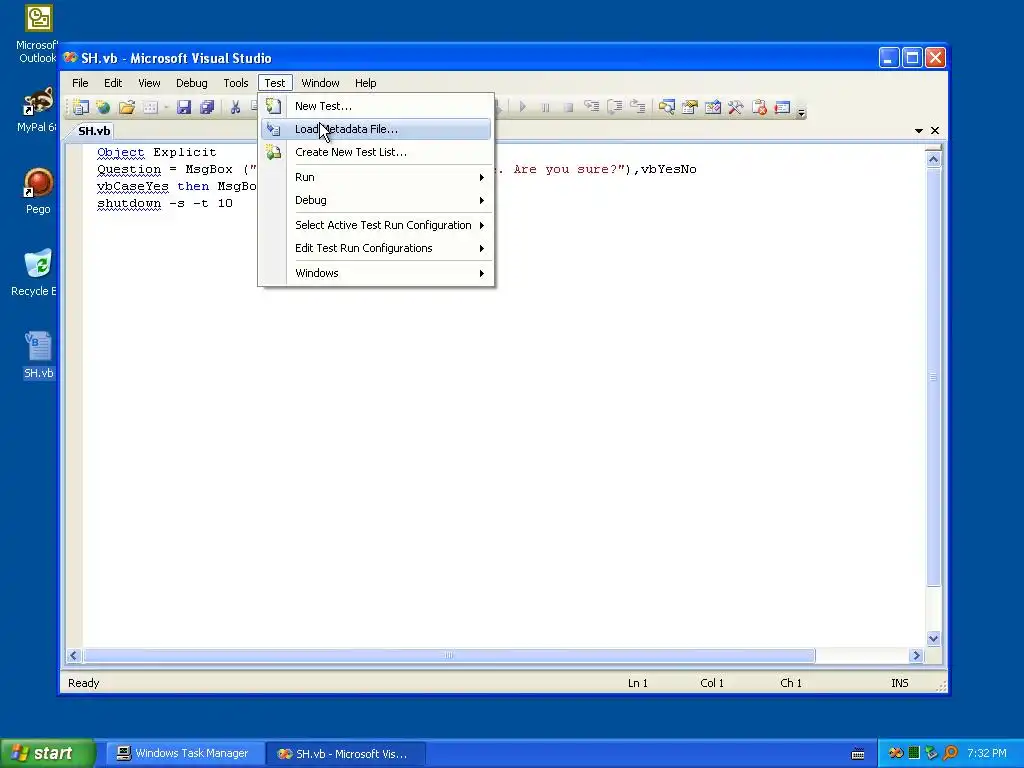Open the toolbar options overflow arrow
The width and height of the screenshot is (1024, 768).
(801, 111)
